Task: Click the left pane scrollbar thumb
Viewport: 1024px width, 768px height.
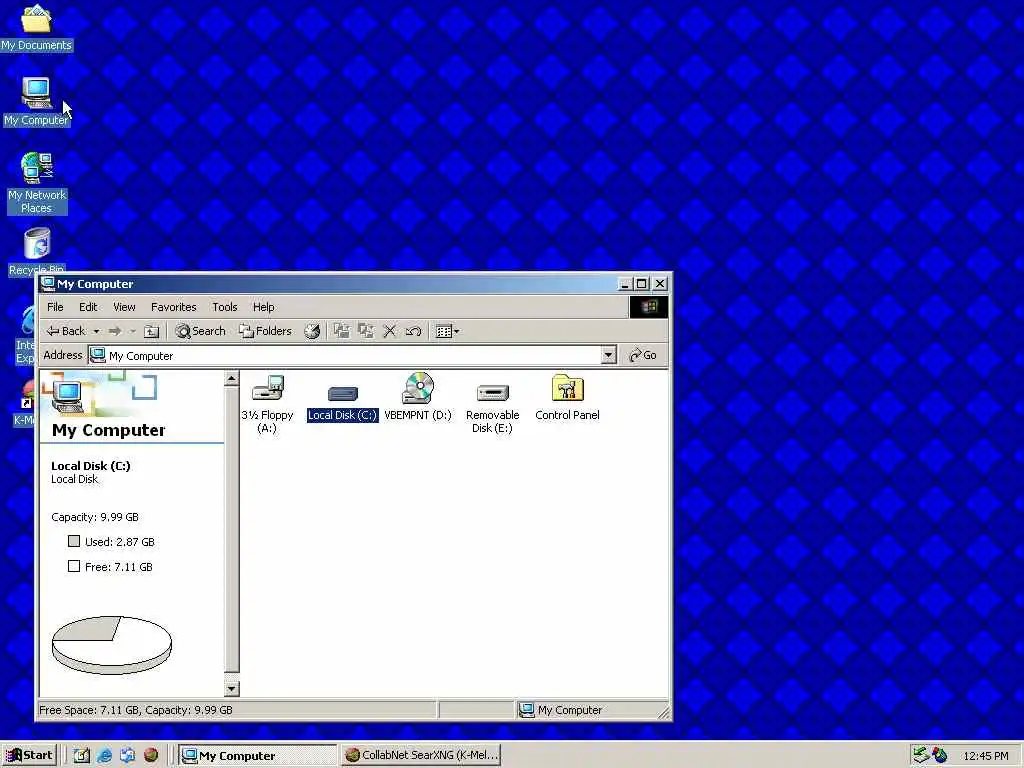Action: coord(231,529)
